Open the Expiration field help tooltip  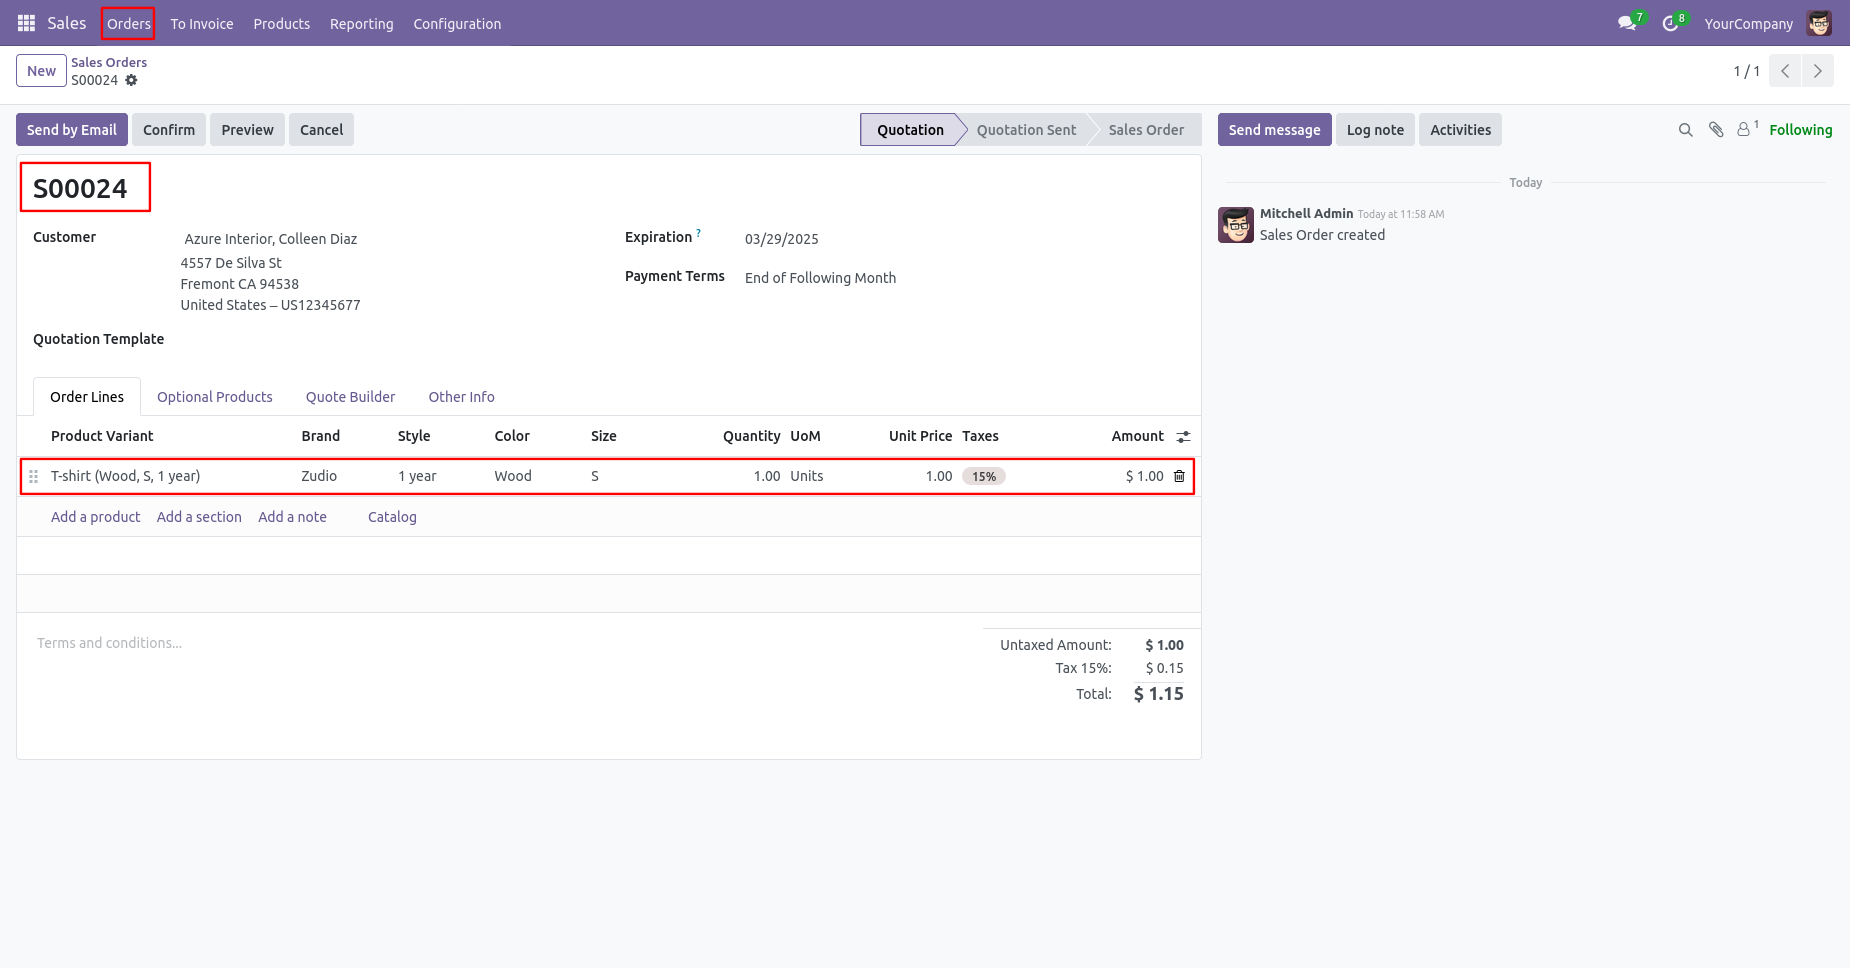coord(698,233)
